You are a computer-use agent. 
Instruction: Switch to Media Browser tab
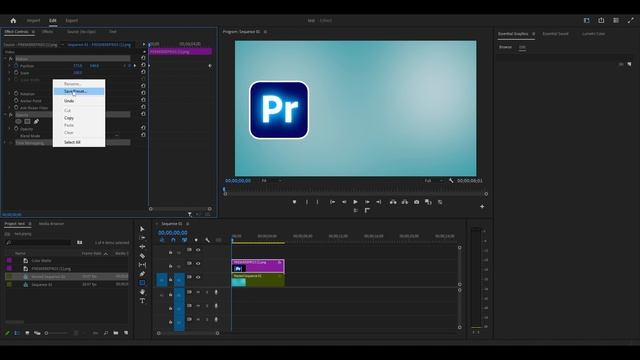(x=51, y=224)
